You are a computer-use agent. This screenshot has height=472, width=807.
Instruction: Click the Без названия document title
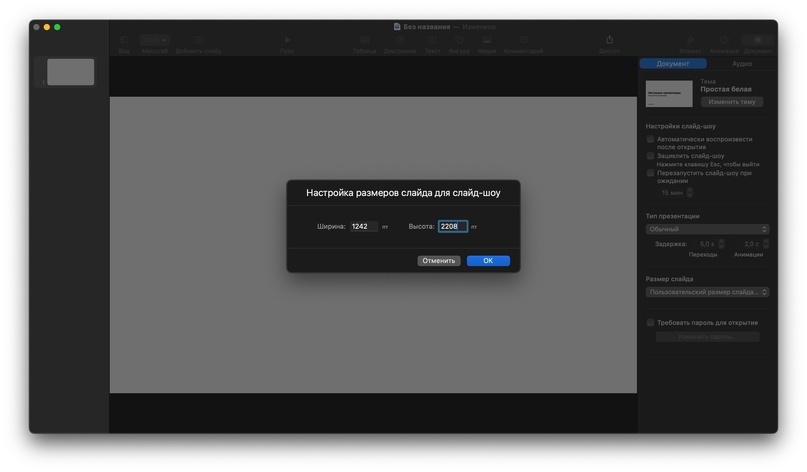click(x=427, y=27)
